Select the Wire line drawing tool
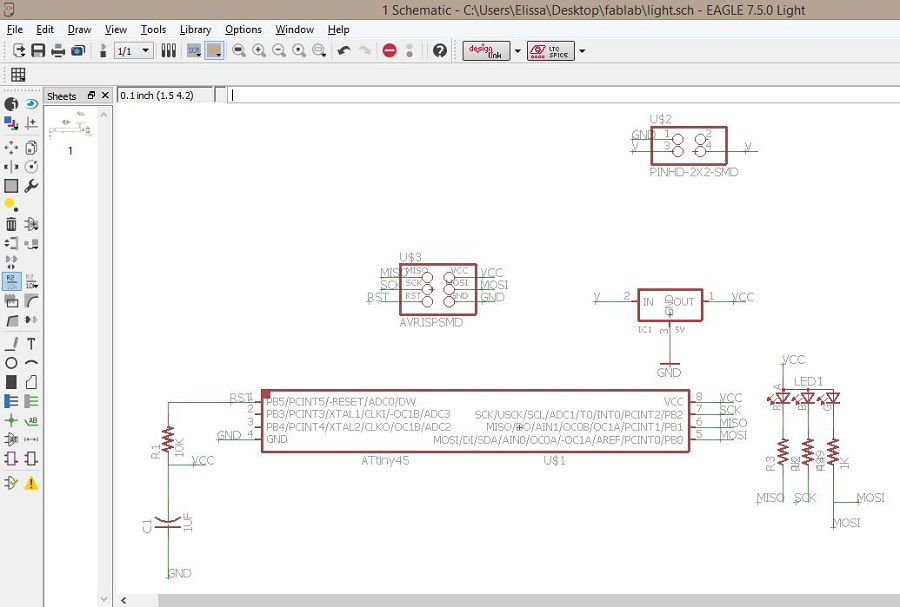The width and height of the screenshot is (900, 607). coord(11,344)
